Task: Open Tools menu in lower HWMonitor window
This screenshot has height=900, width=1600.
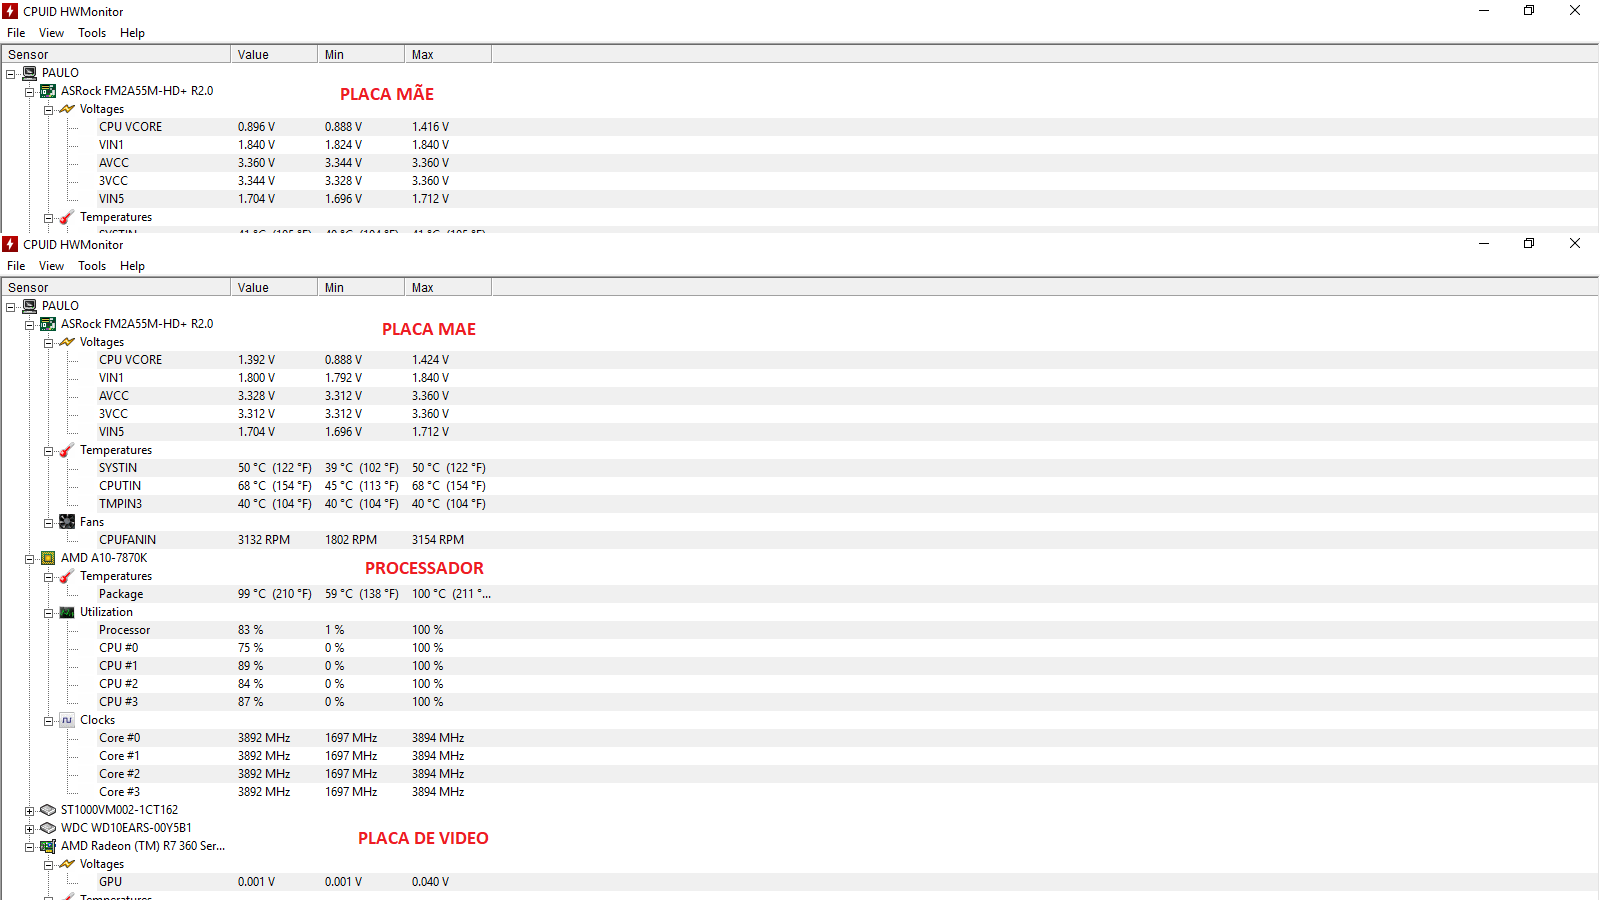Action: click(x=92, y=266)
